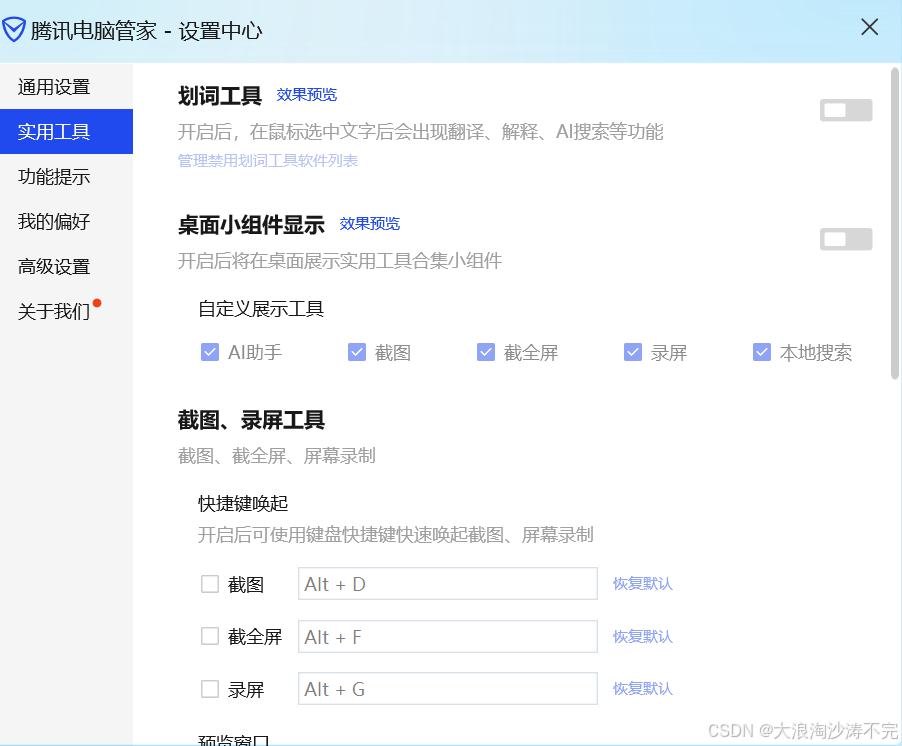The image size is (902, 746).
Task: Click 恢复默认 for the 截图 shortcut
Action: pos(643,584)
